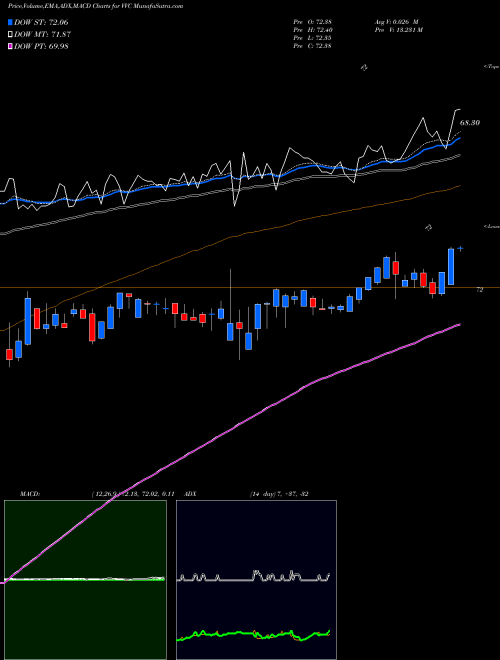Open the ADX indicator panel
Image resolution: width=500 pixels, height=660 pixels.
click(x=256, y=580)
